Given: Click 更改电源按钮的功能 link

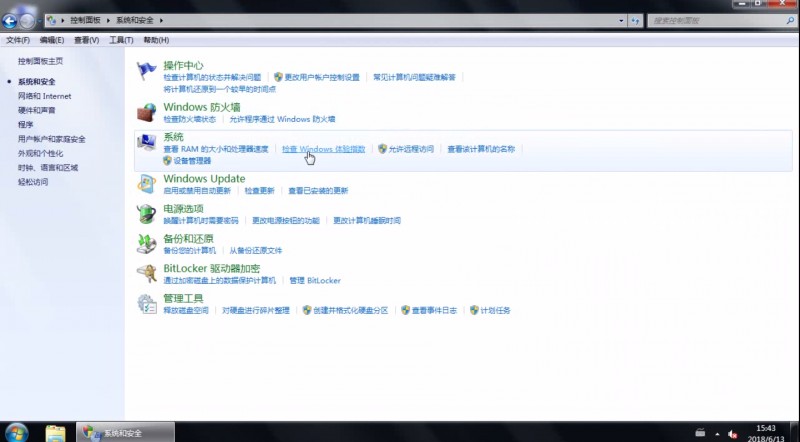Looking at the screenshot, I should (286, 221).
